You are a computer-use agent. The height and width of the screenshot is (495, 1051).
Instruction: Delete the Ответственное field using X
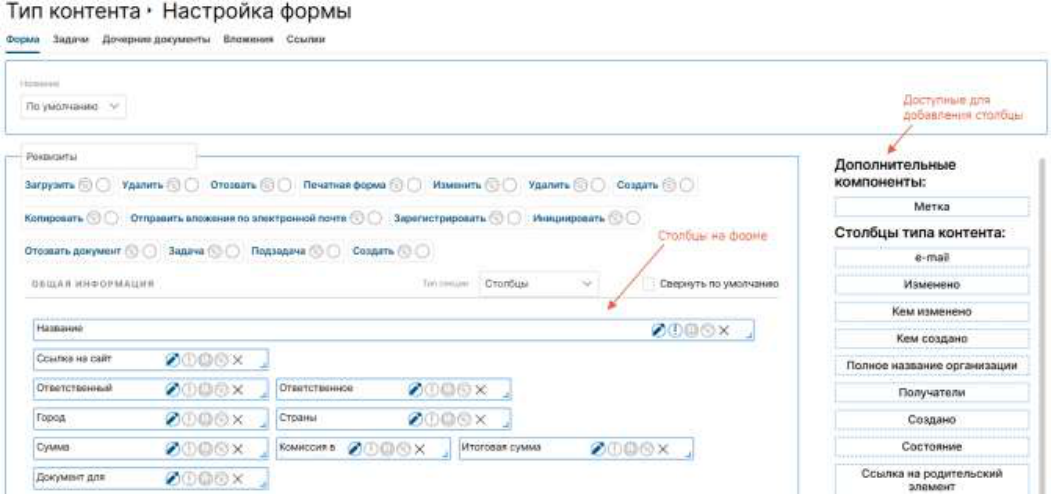tap(481, 389)
